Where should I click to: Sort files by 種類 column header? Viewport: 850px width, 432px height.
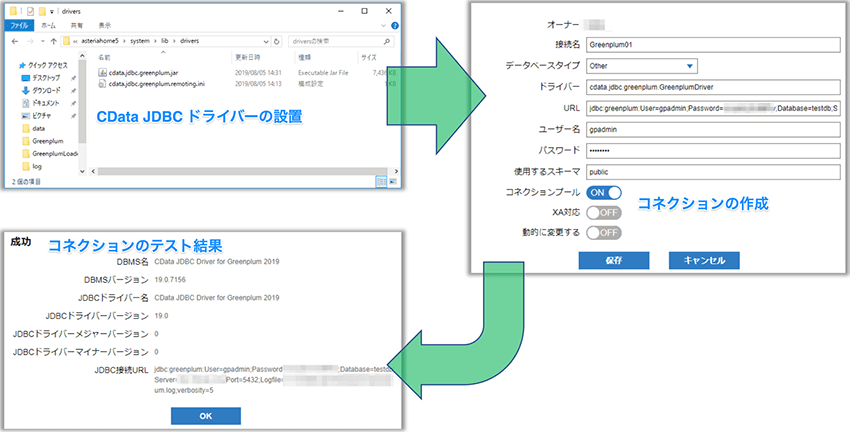click(x=303, y=57)
